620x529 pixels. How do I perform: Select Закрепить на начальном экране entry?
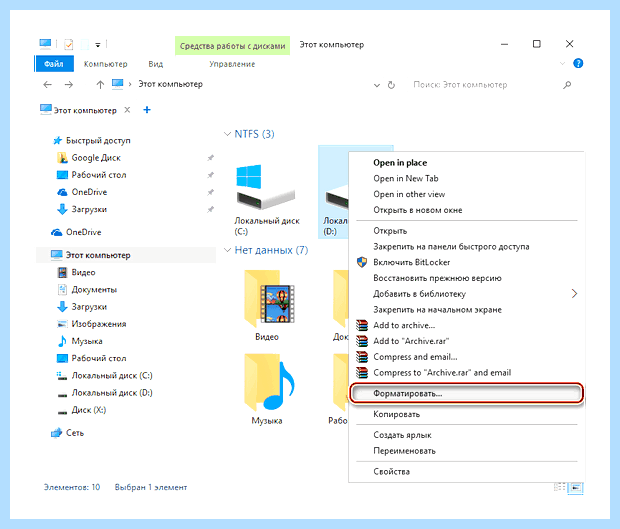(x=437, y=310)
